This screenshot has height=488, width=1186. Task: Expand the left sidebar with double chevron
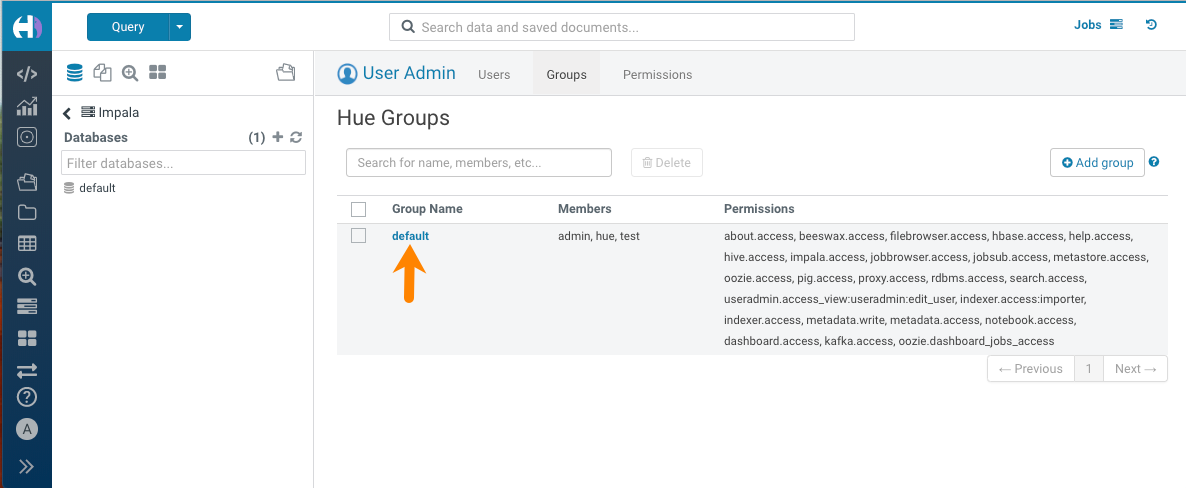point(27,466)
